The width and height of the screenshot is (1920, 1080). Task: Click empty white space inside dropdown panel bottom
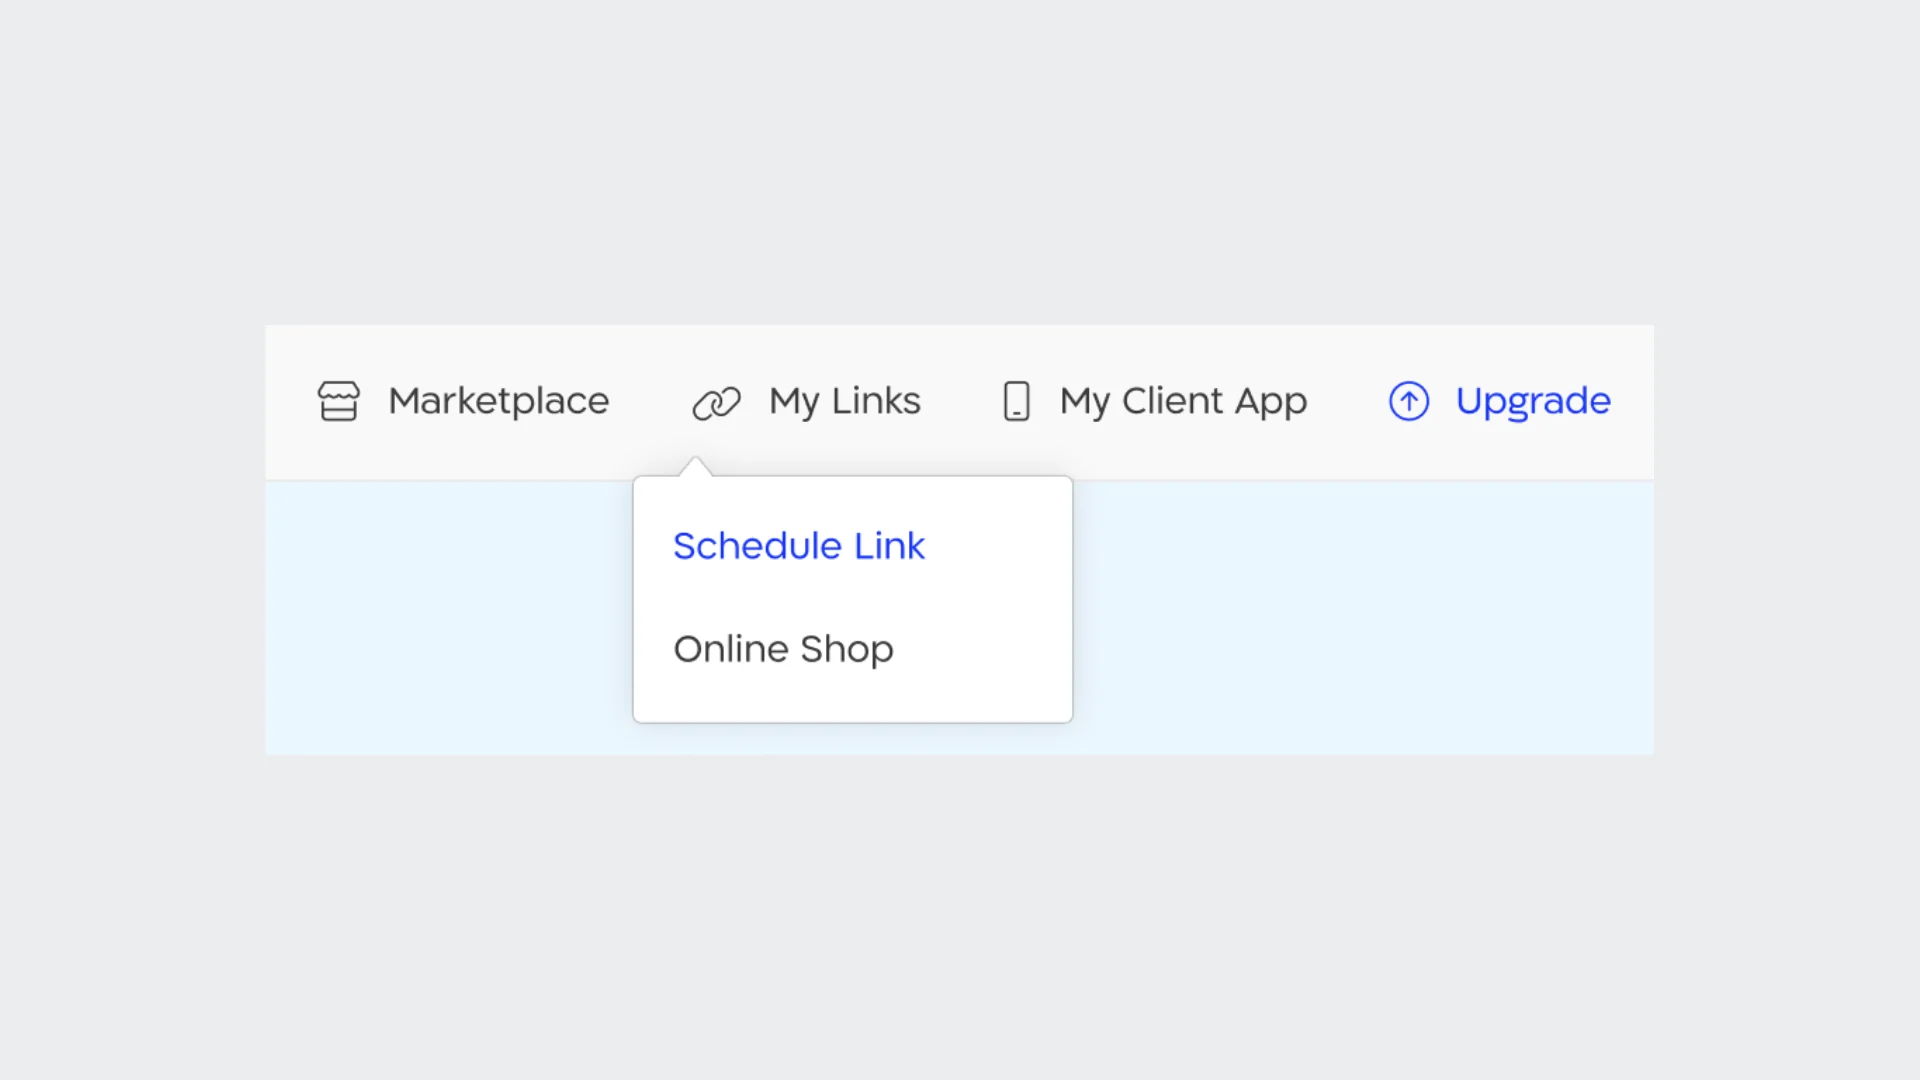tap(852, 701)
